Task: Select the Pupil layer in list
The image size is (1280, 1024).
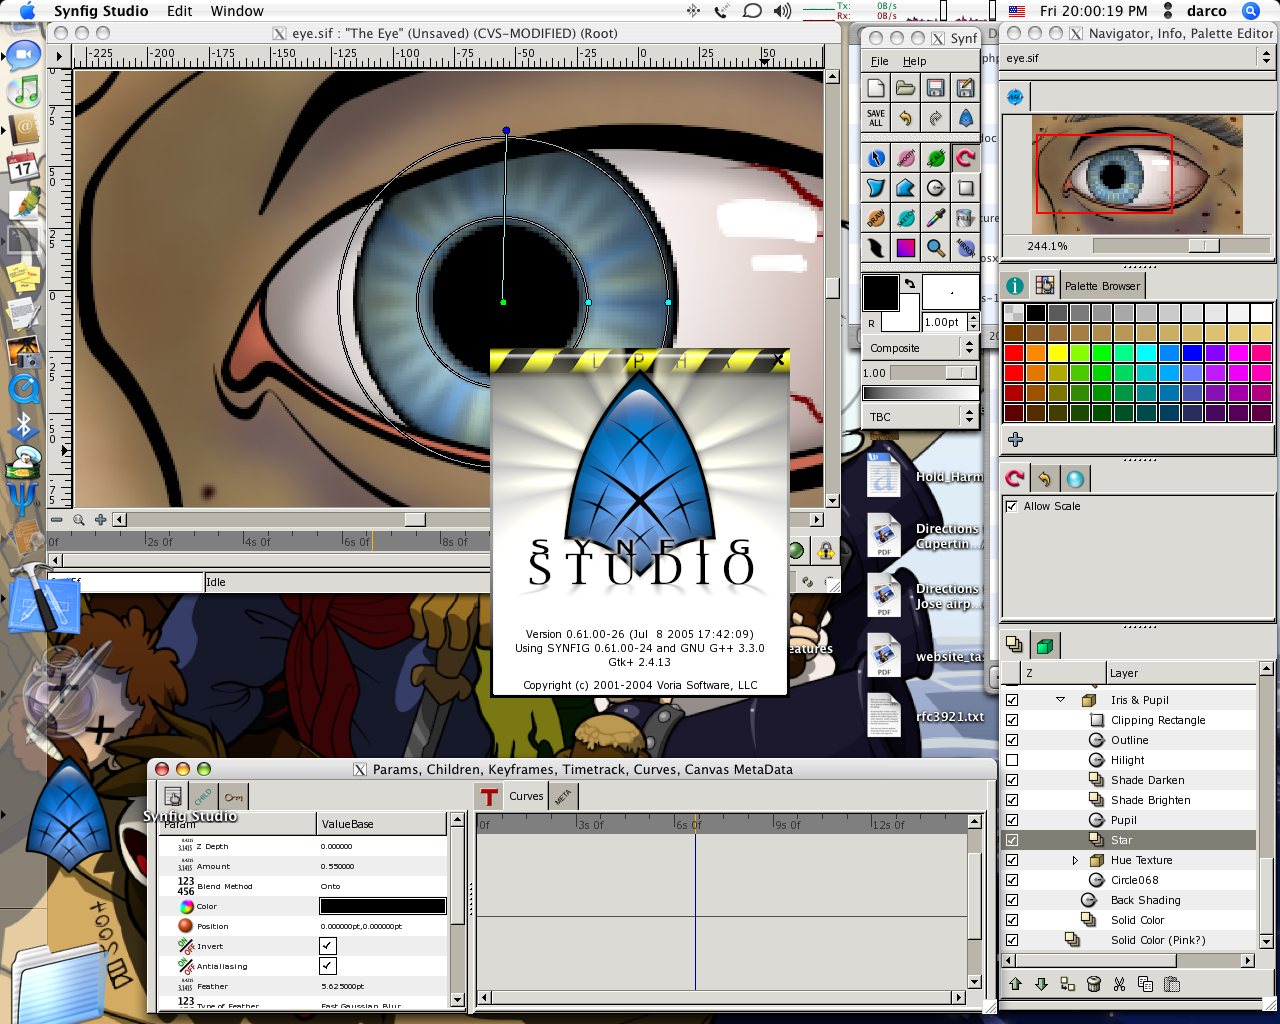Action: click(x=1123, y=820)
